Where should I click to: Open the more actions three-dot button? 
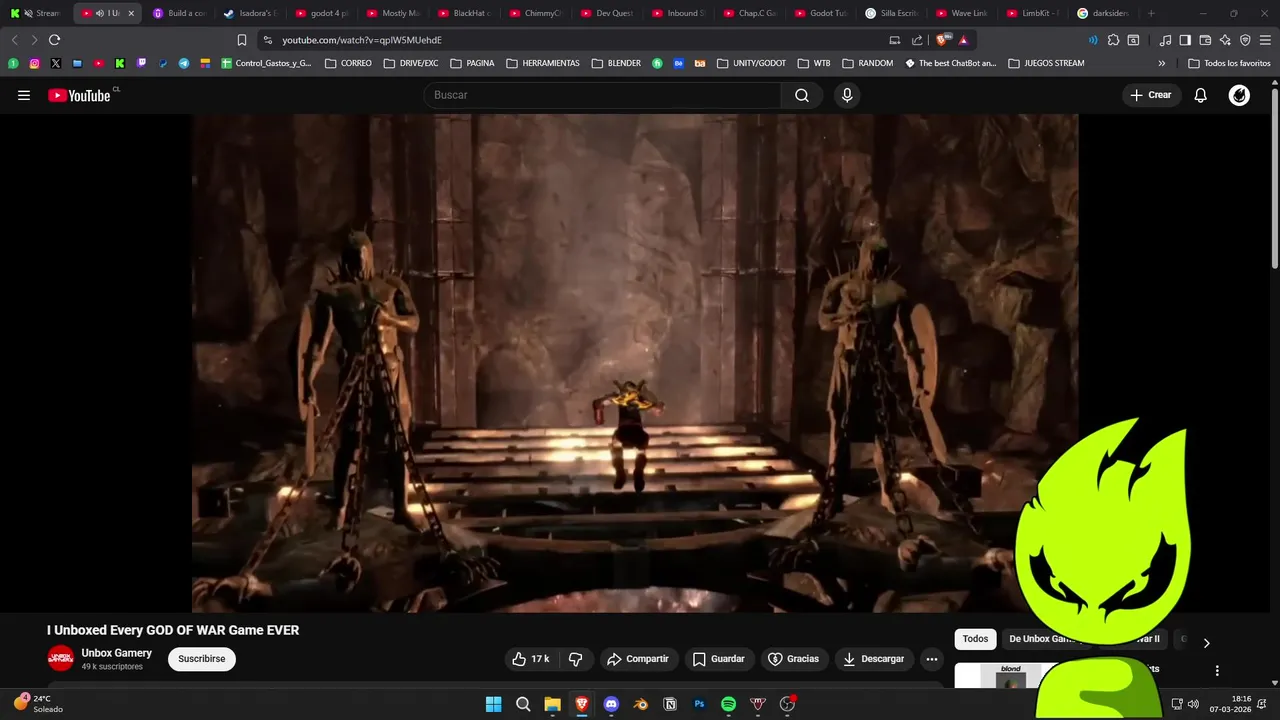932,659
